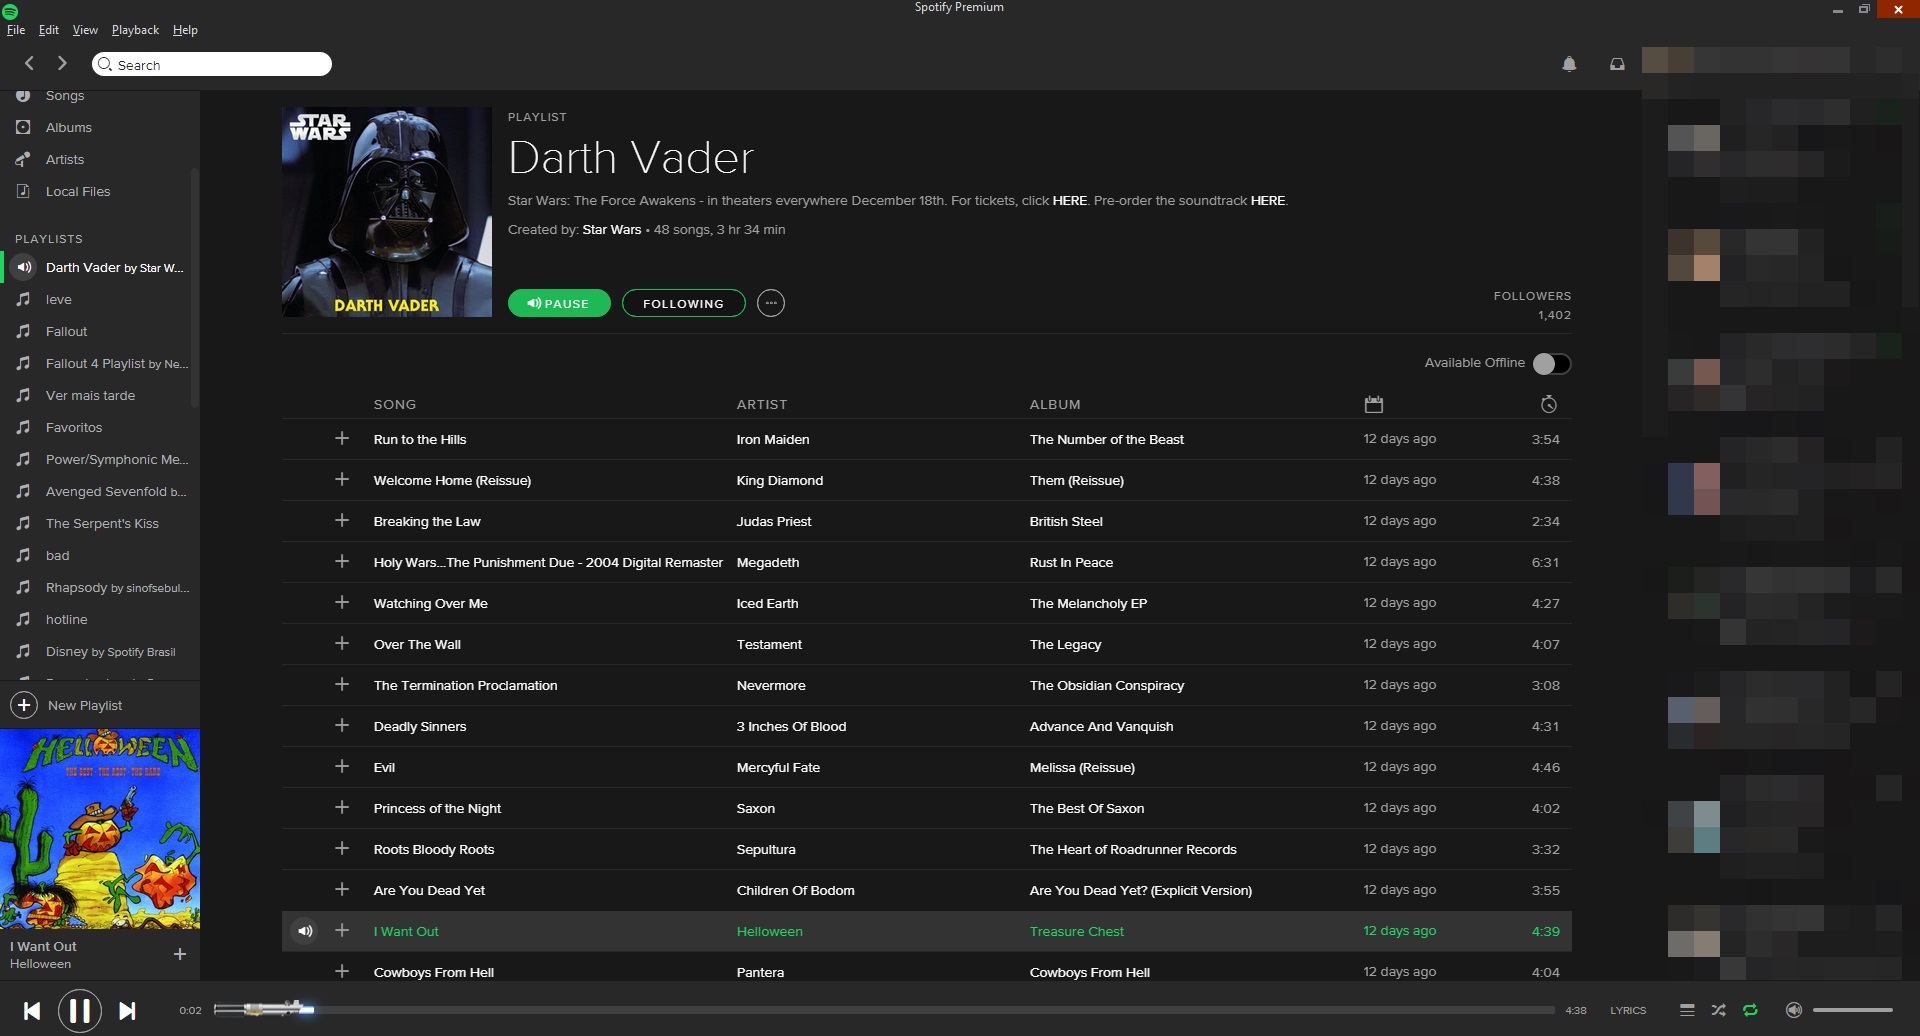Open the Lyrics view
The height and width of the screenshot is (1036, 1920).
(1628, 1010)
